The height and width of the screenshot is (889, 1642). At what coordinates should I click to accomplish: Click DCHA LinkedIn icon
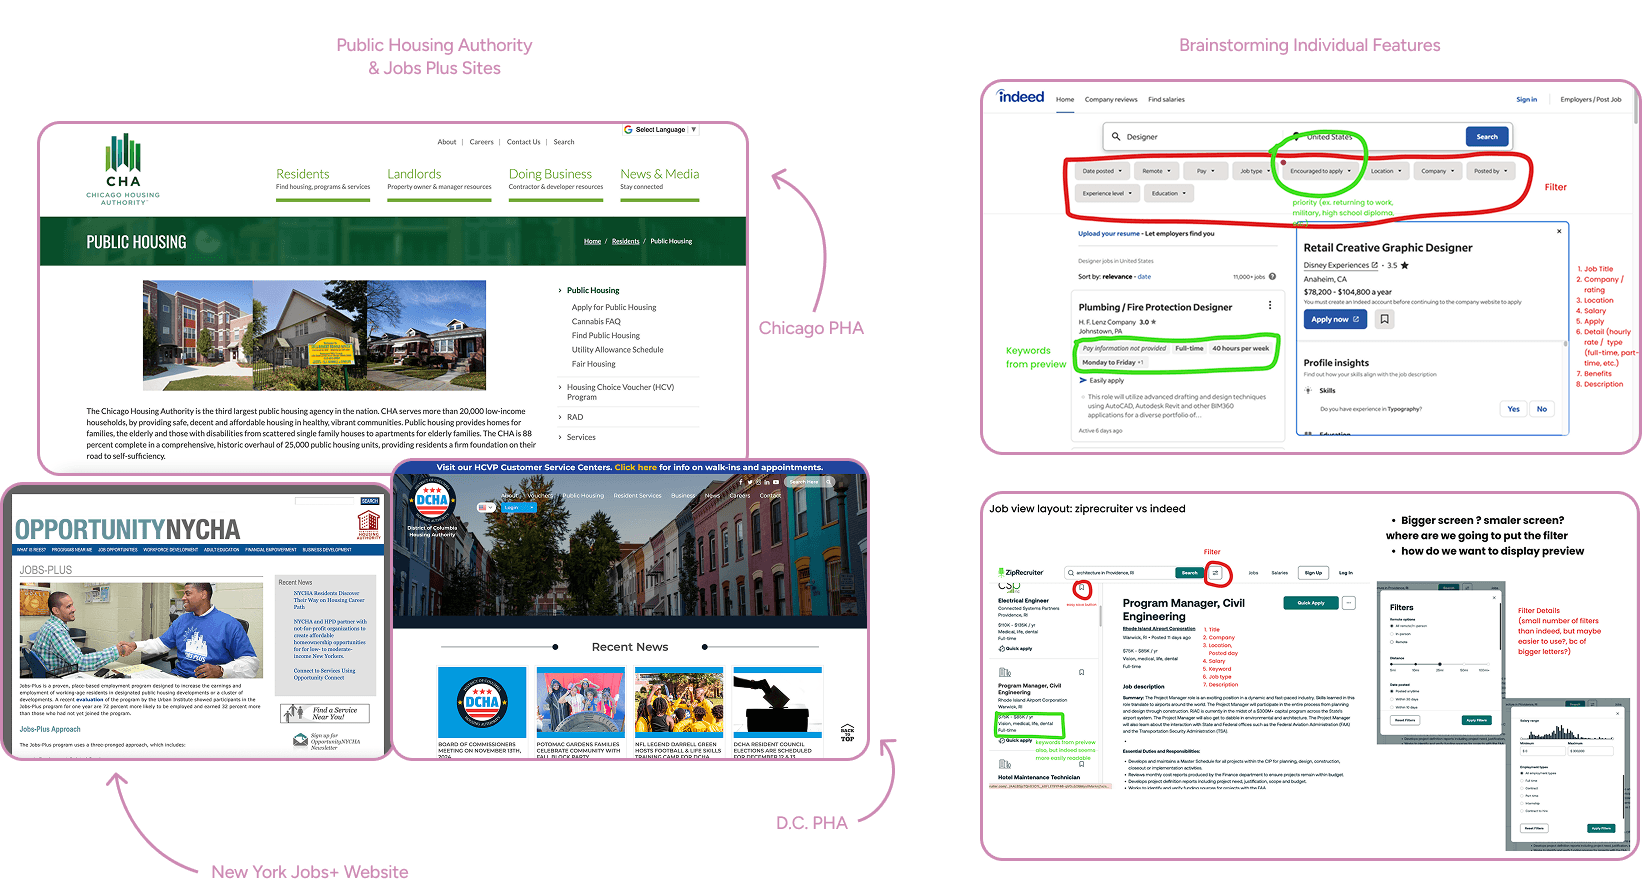click(x=767, y=482)
